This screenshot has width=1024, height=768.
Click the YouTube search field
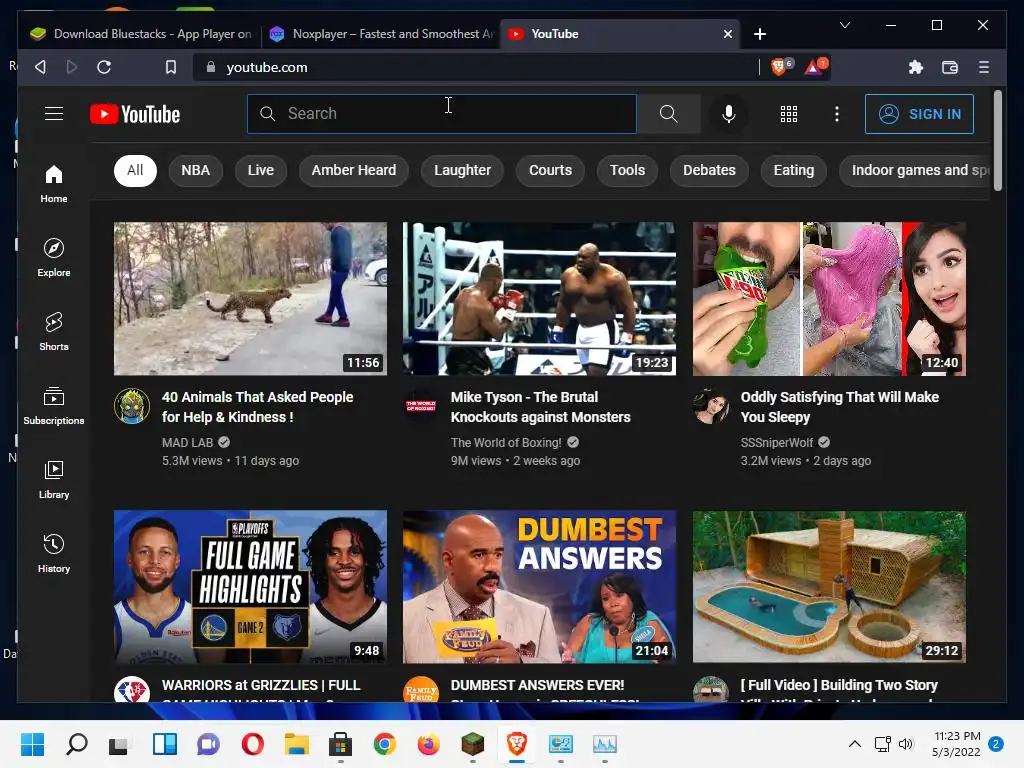(442, 114)
